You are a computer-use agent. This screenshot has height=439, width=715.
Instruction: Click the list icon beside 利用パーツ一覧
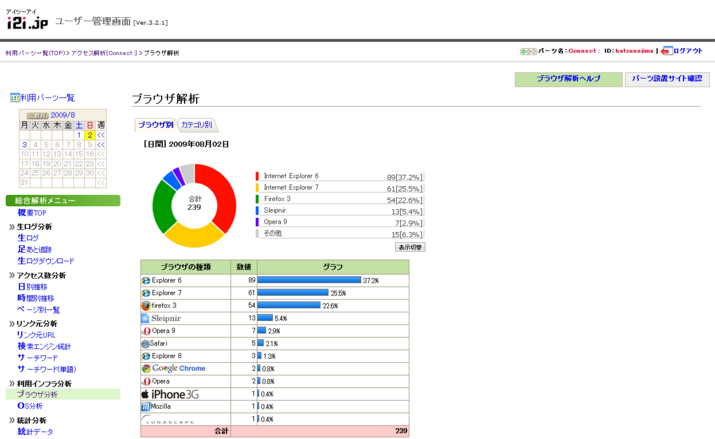coord(15,98)
